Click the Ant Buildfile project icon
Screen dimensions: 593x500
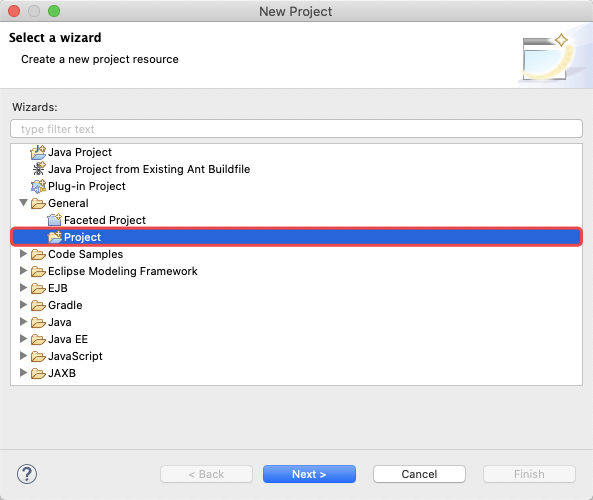click(39, 169)
